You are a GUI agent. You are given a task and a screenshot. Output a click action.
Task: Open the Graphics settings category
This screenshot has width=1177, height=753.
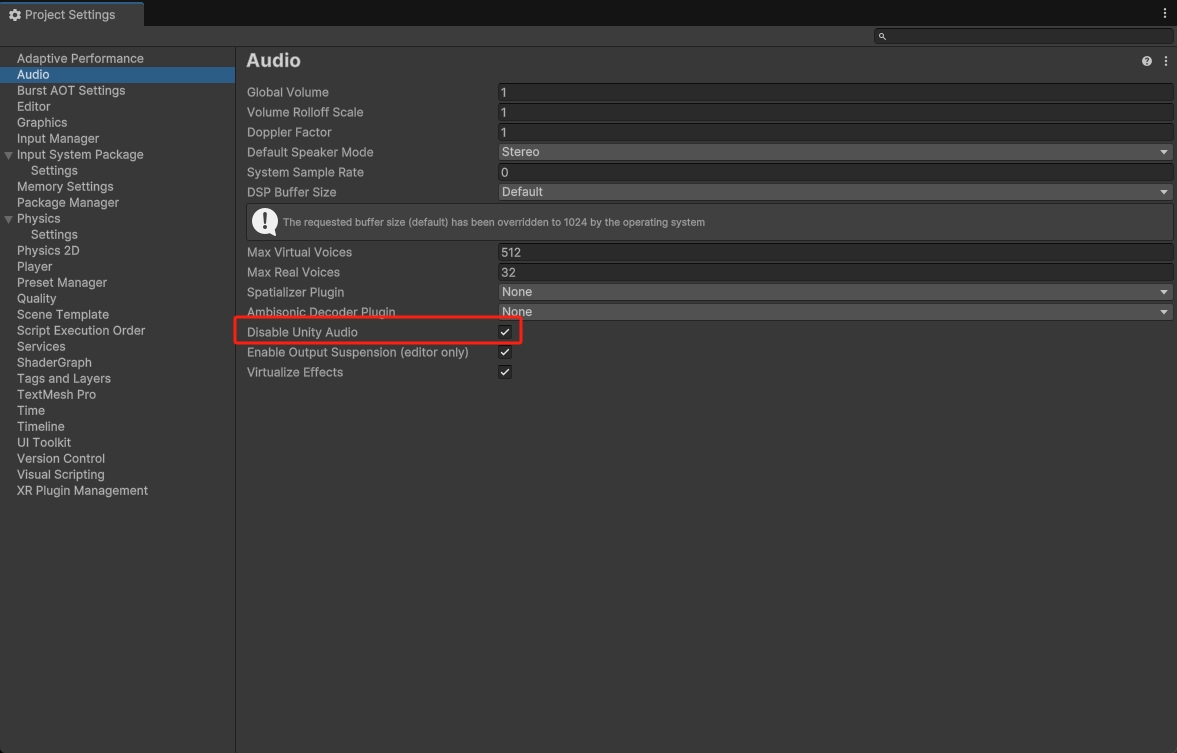42,123
